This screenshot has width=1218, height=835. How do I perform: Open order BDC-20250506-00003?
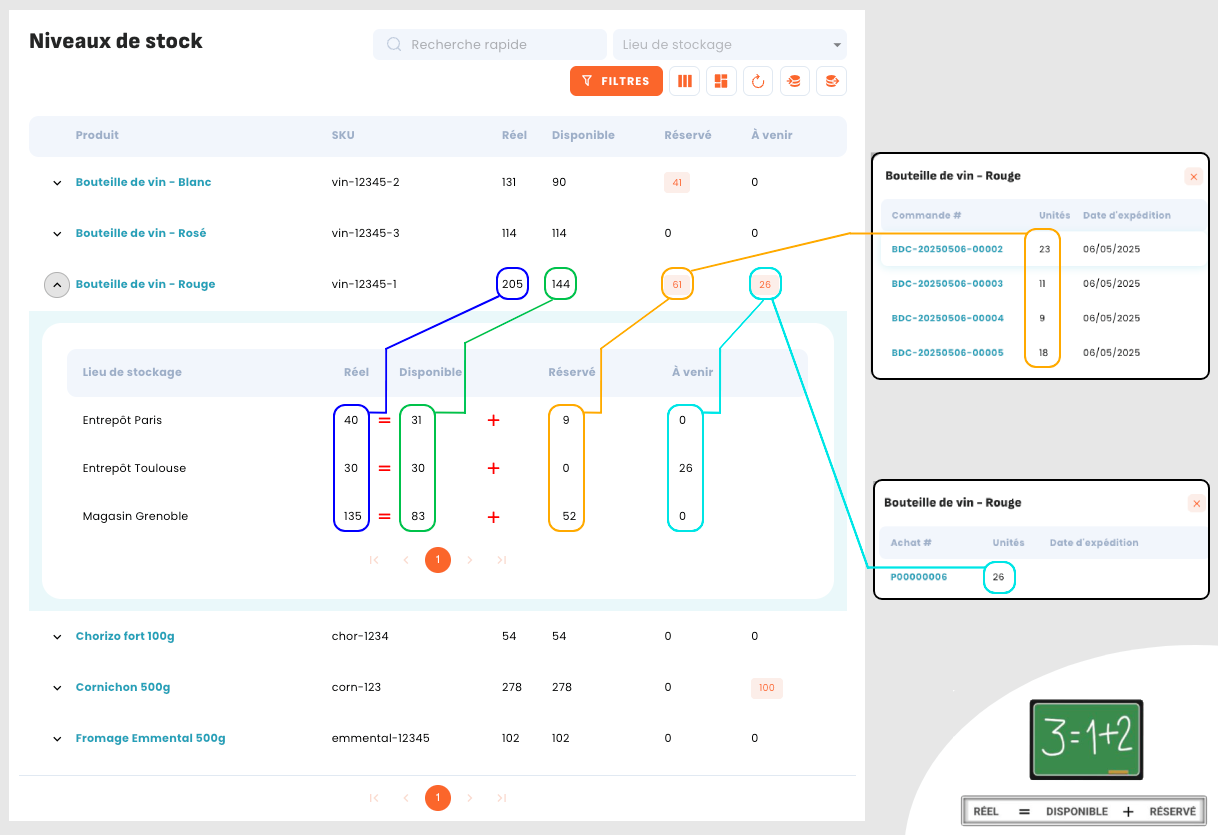pos(947,284)
